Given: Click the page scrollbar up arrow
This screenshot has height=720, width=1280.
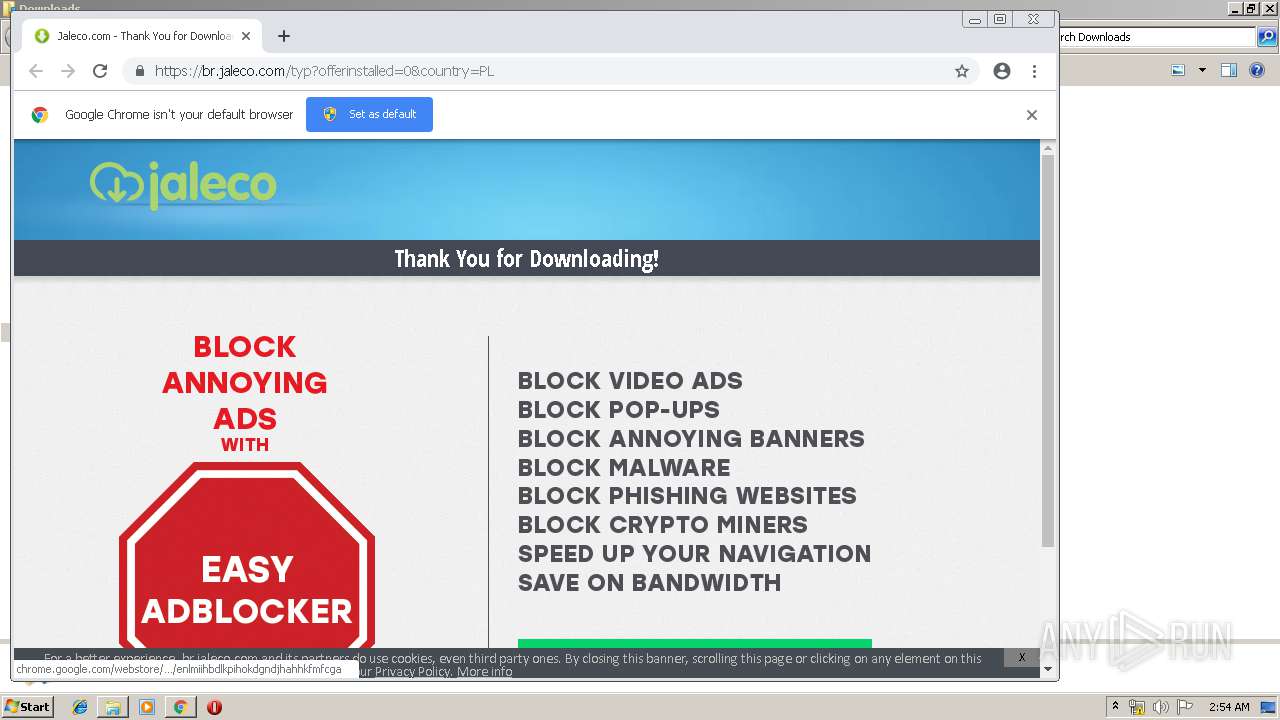Looking at the screenshot, I should (1048, 148).
